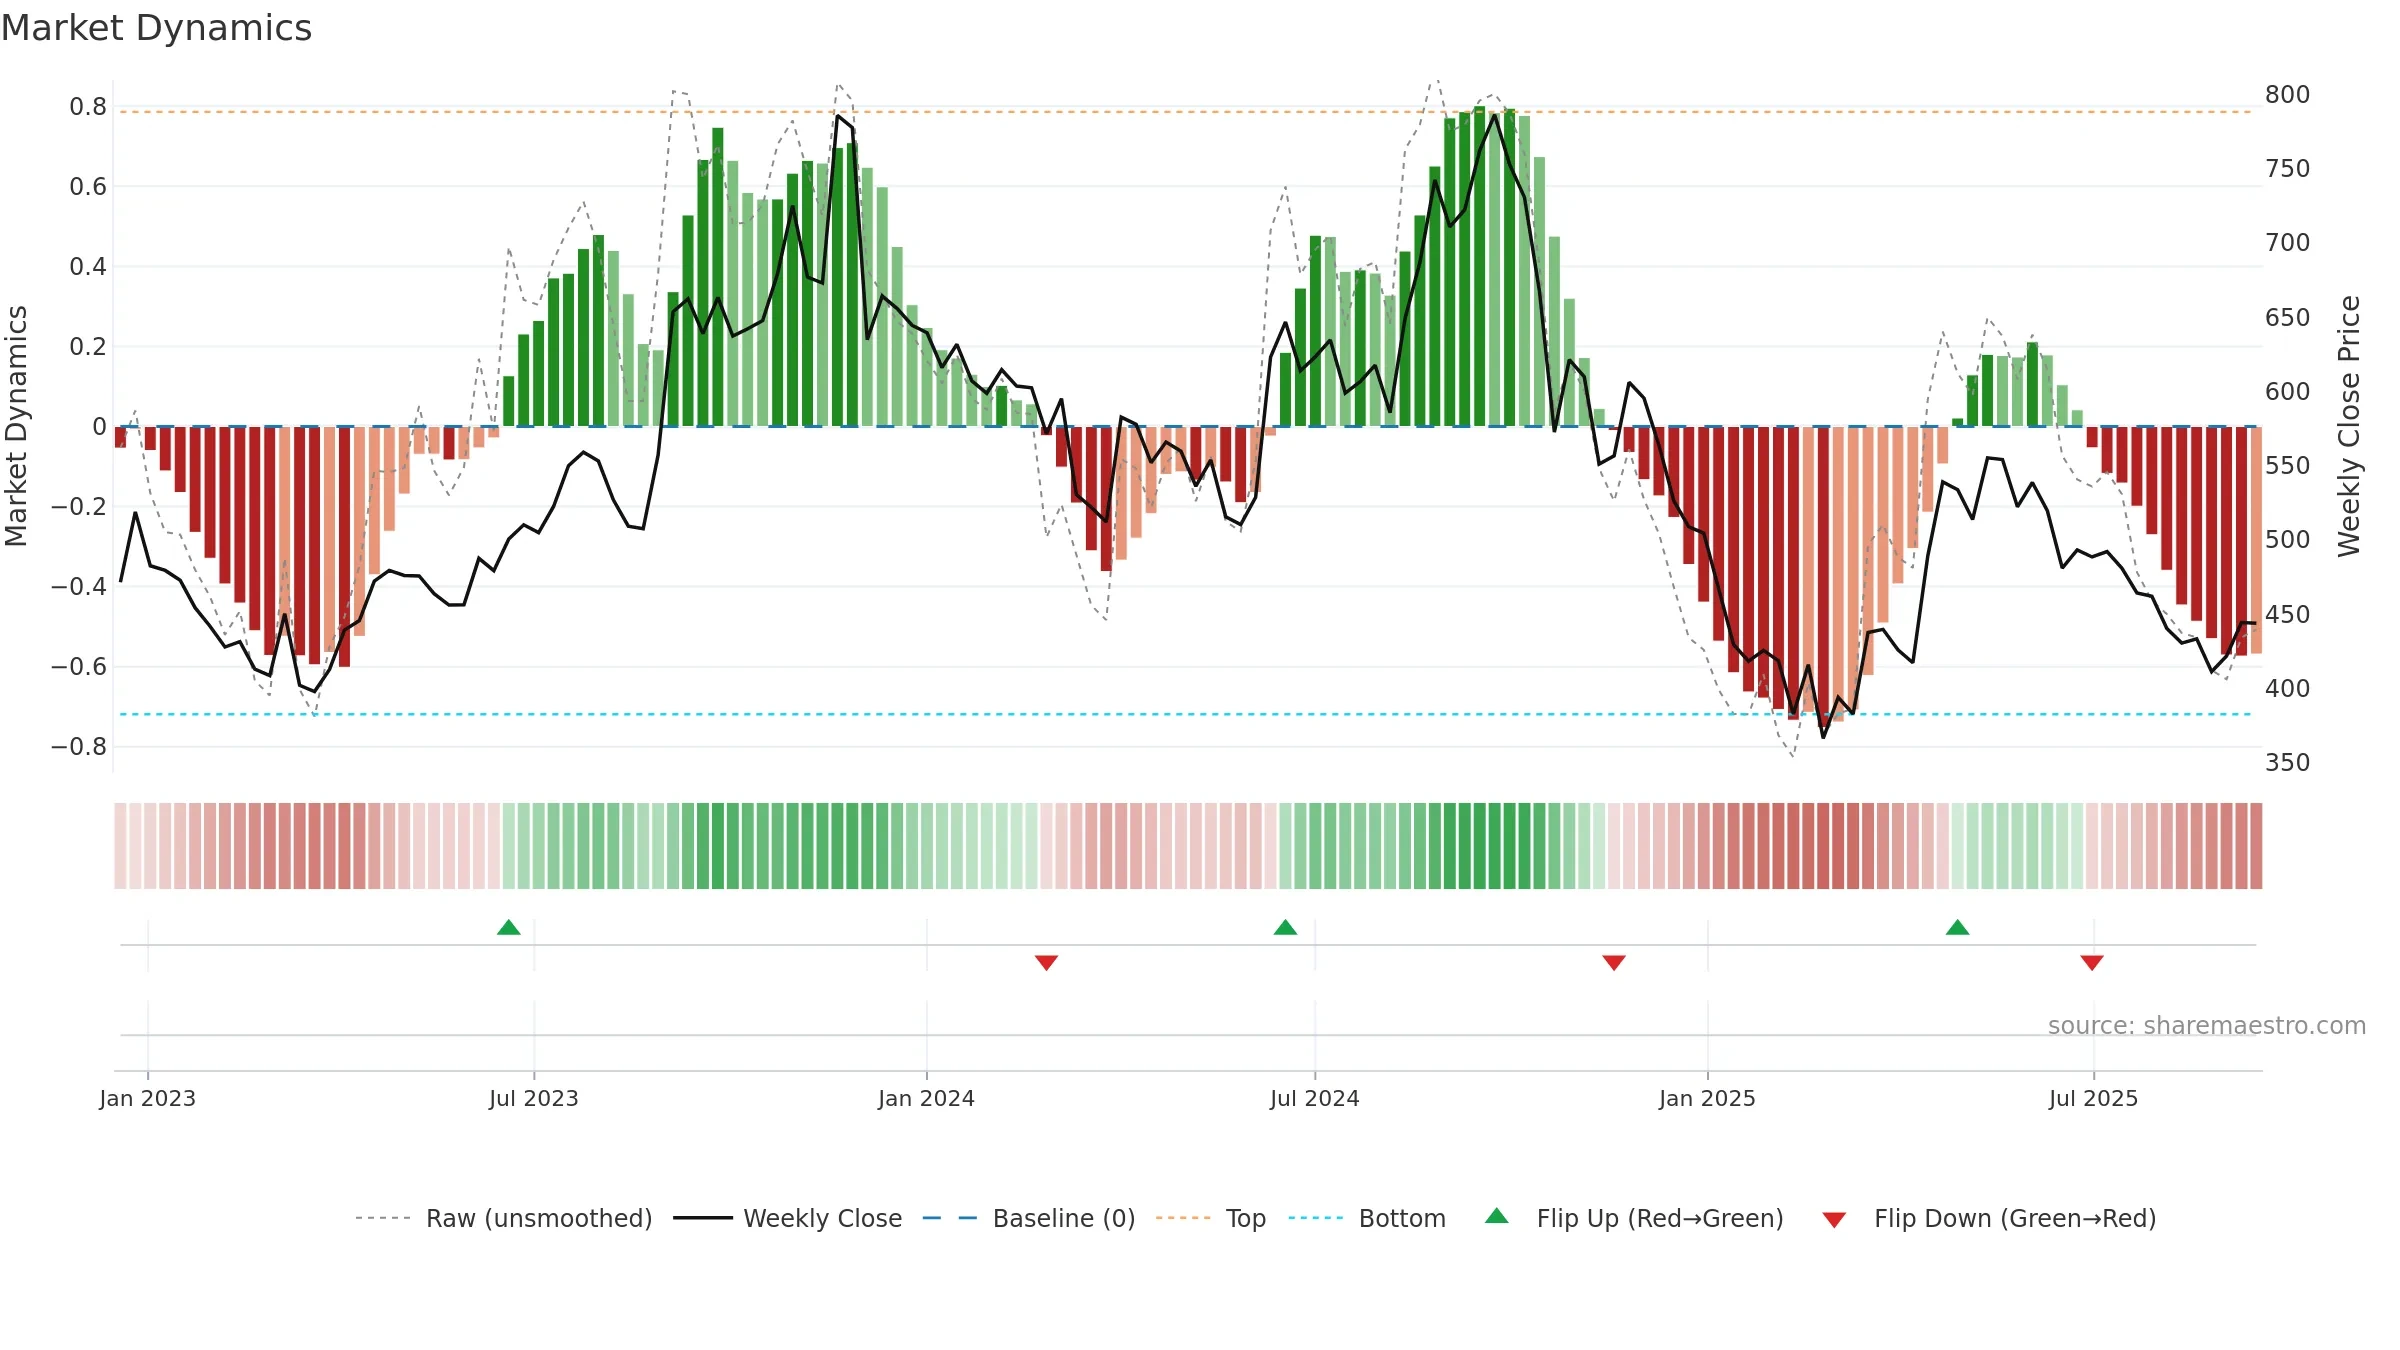Click the −0.2 left axis tick
This screenshot has width=2400, height=1350.
click(x=79, y=506)
